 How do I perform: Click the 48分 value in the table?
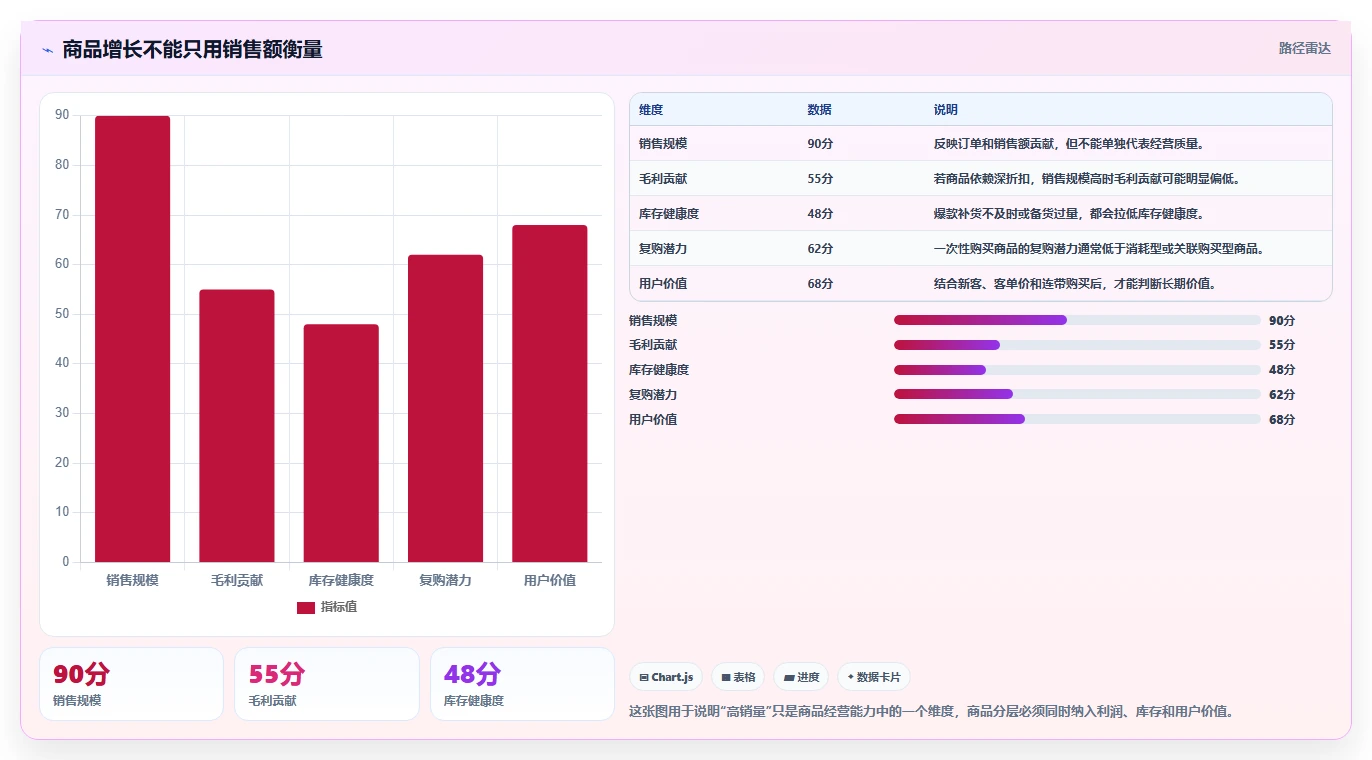pos(820,214)
